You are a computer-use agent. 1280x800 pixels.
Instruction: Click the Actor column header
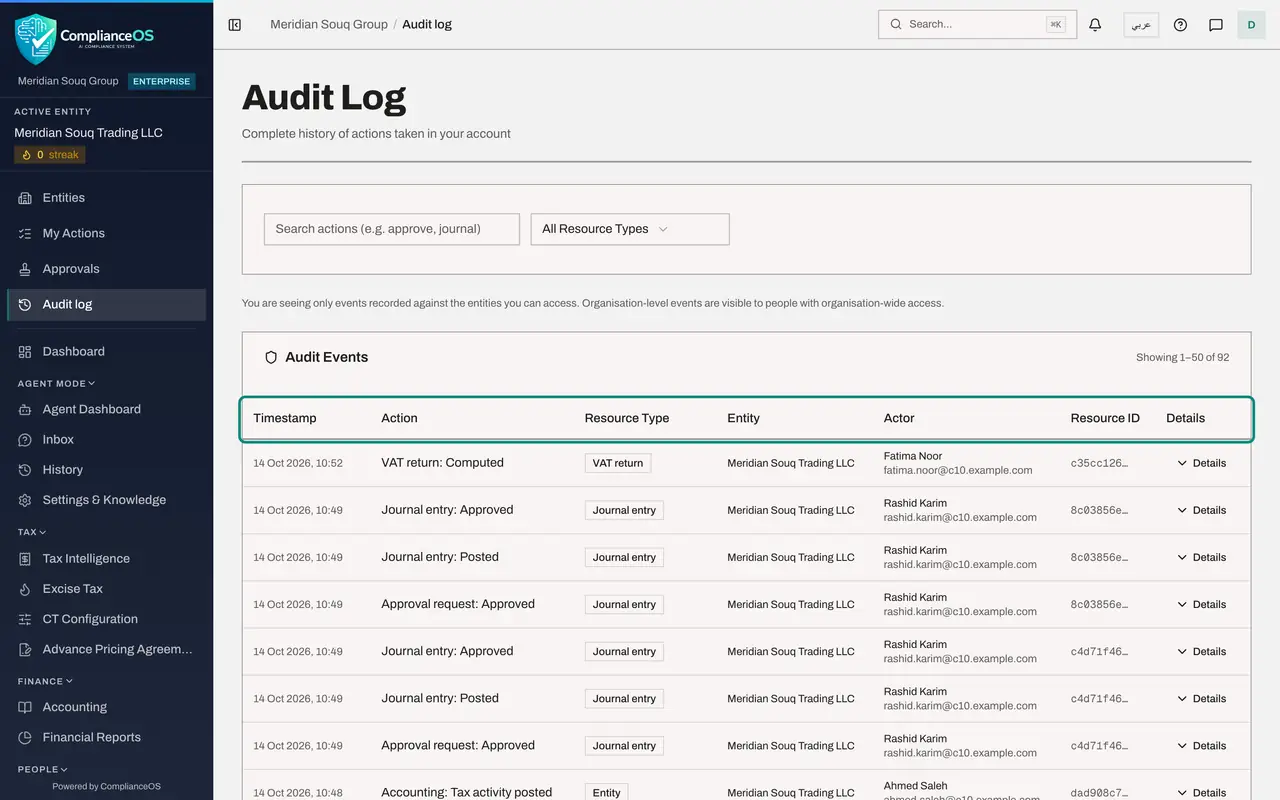[x=899, y=418]
